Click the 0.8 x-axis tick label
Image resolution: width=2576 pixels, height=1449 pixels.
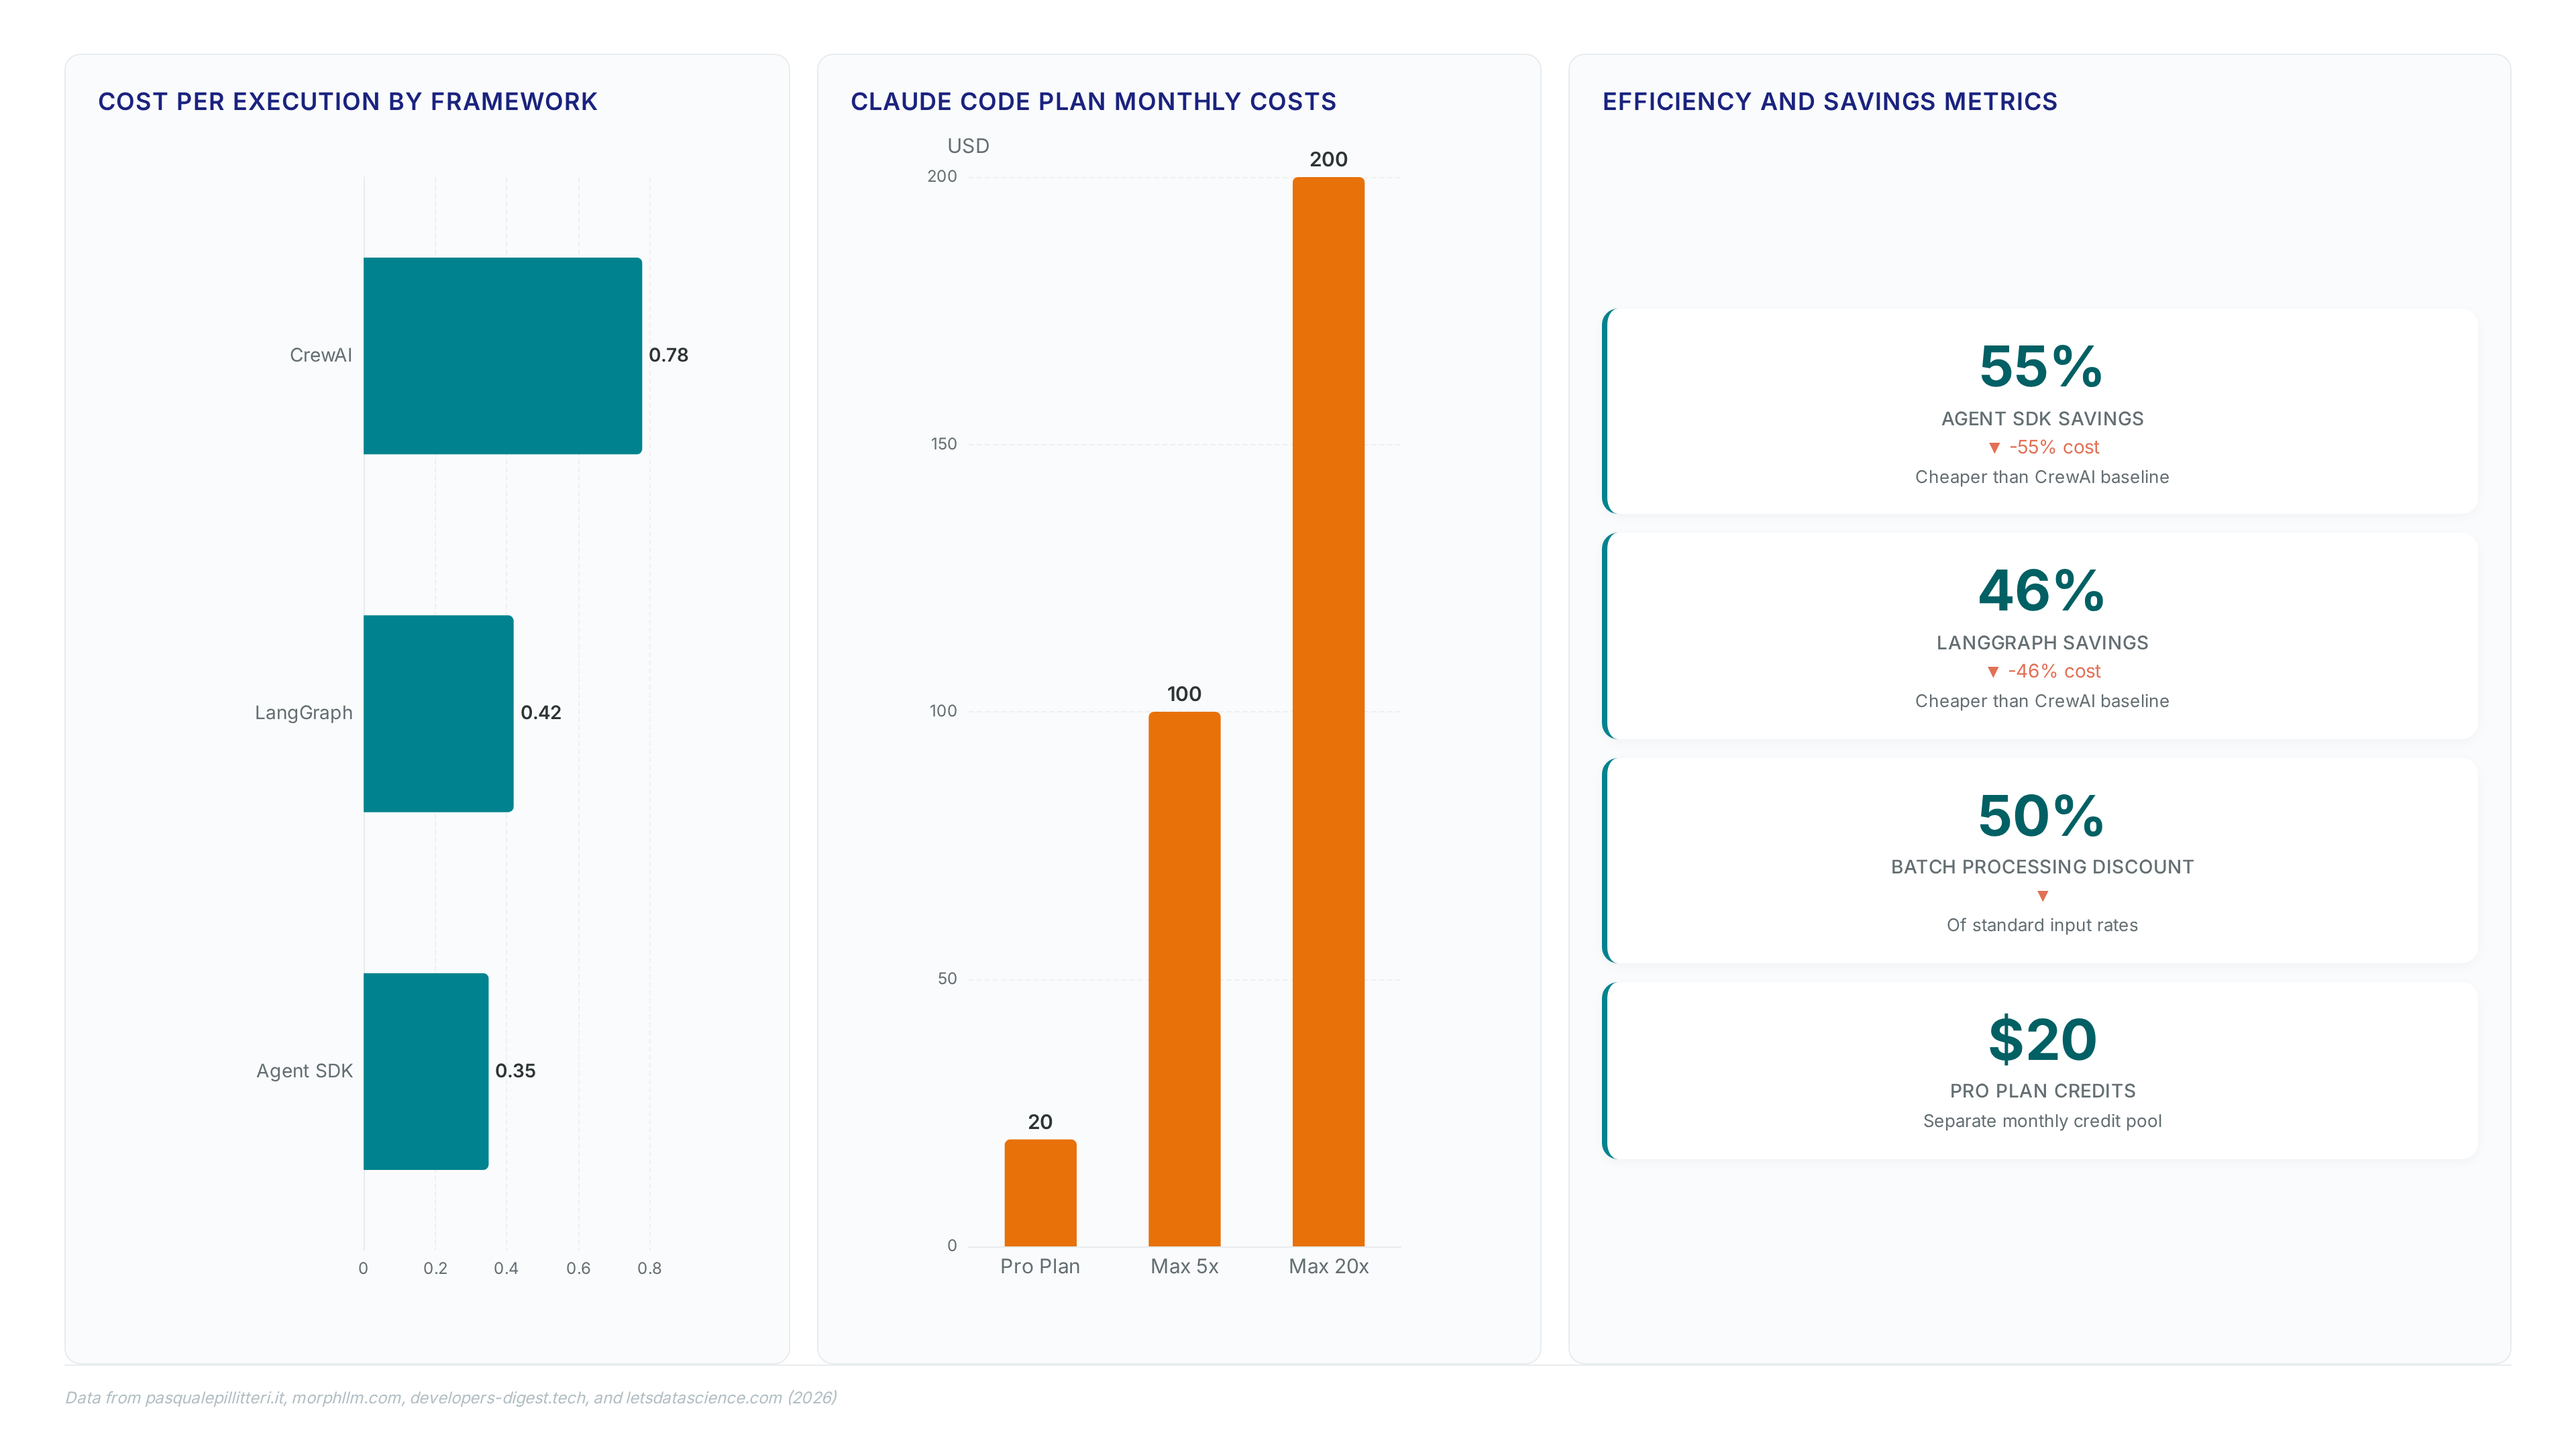point(650,1269)
